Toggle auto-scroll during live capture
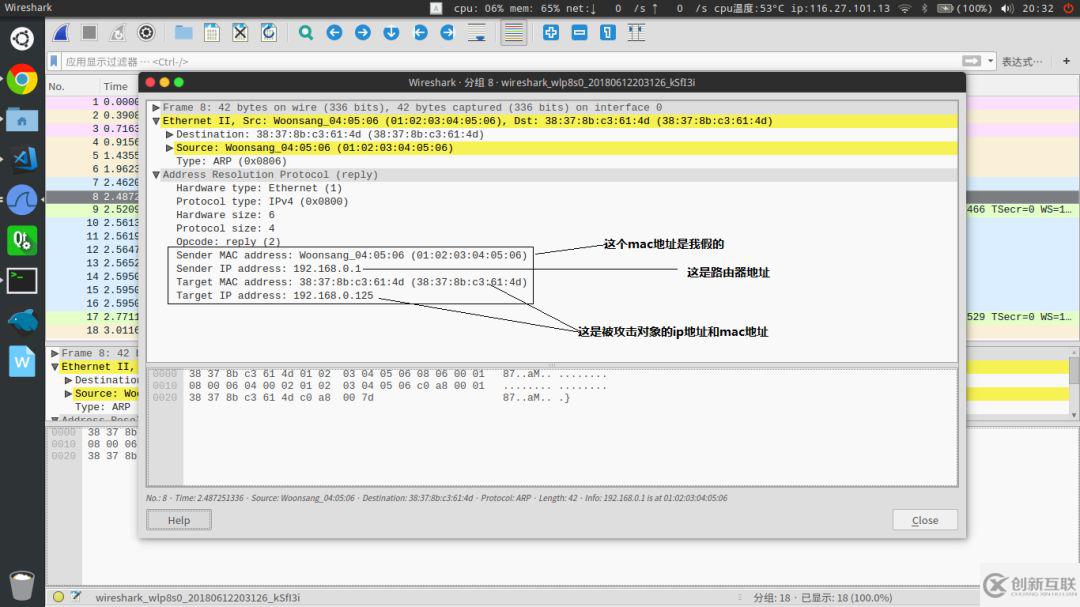Viewport: 1080px width, 607px height. pyautogui.click(x=477, y=32)
